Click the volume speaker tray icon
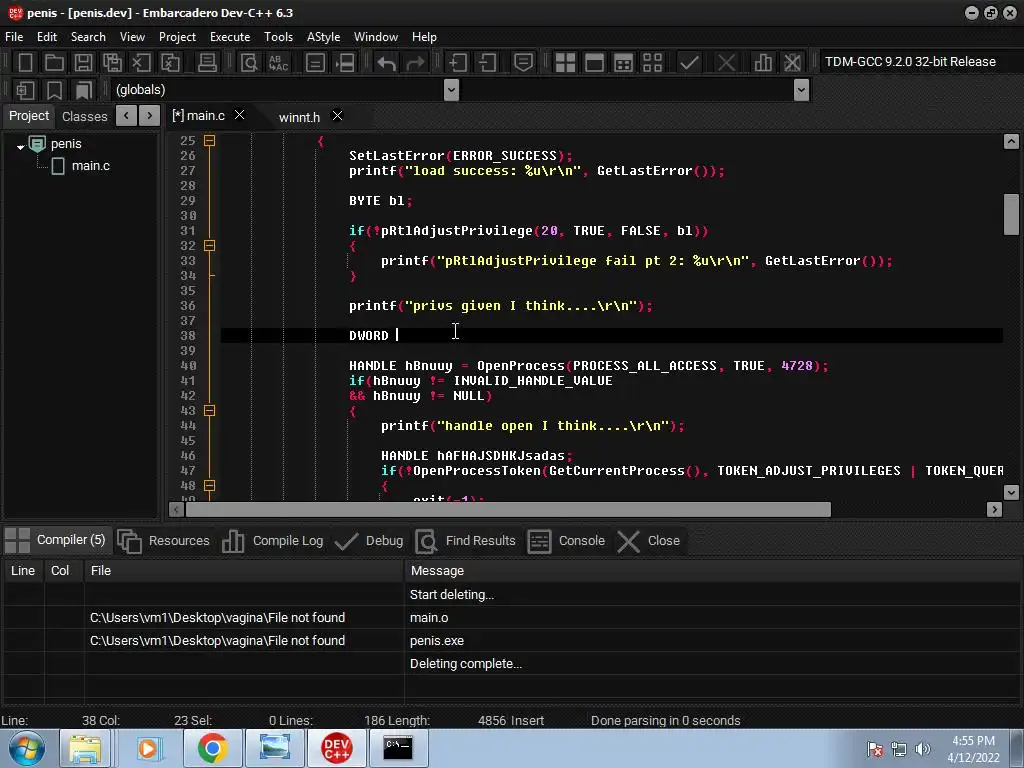1024x768 pixels. (922, 749)
